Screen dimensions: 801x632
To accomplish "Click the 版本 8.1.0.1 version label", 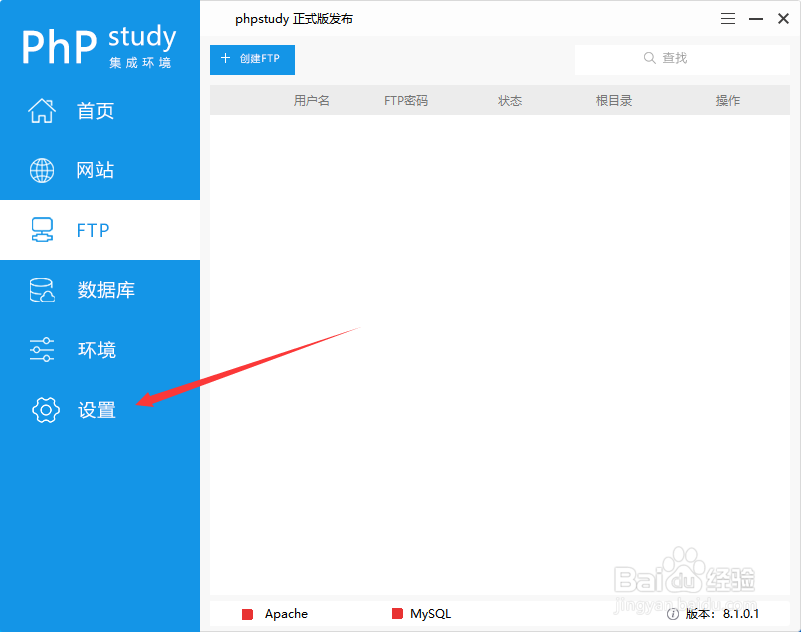I will (x=720, y=614).
